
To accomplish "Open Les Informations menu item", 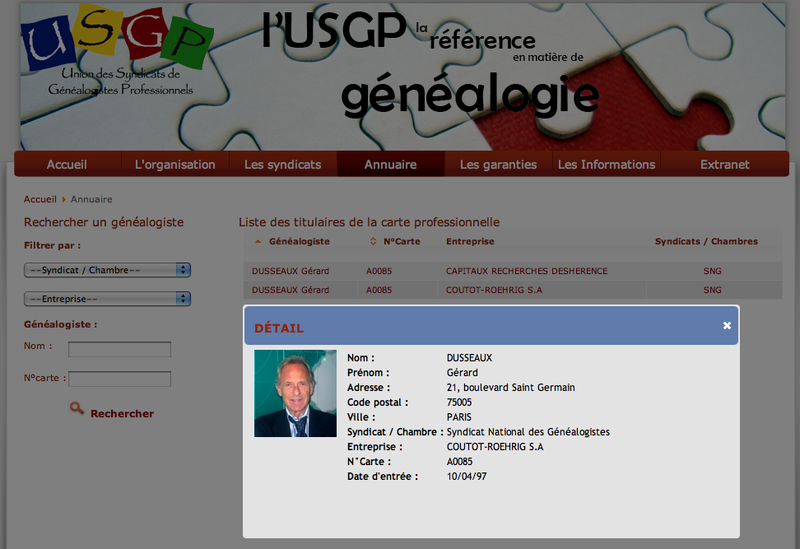I will point(607,164).
